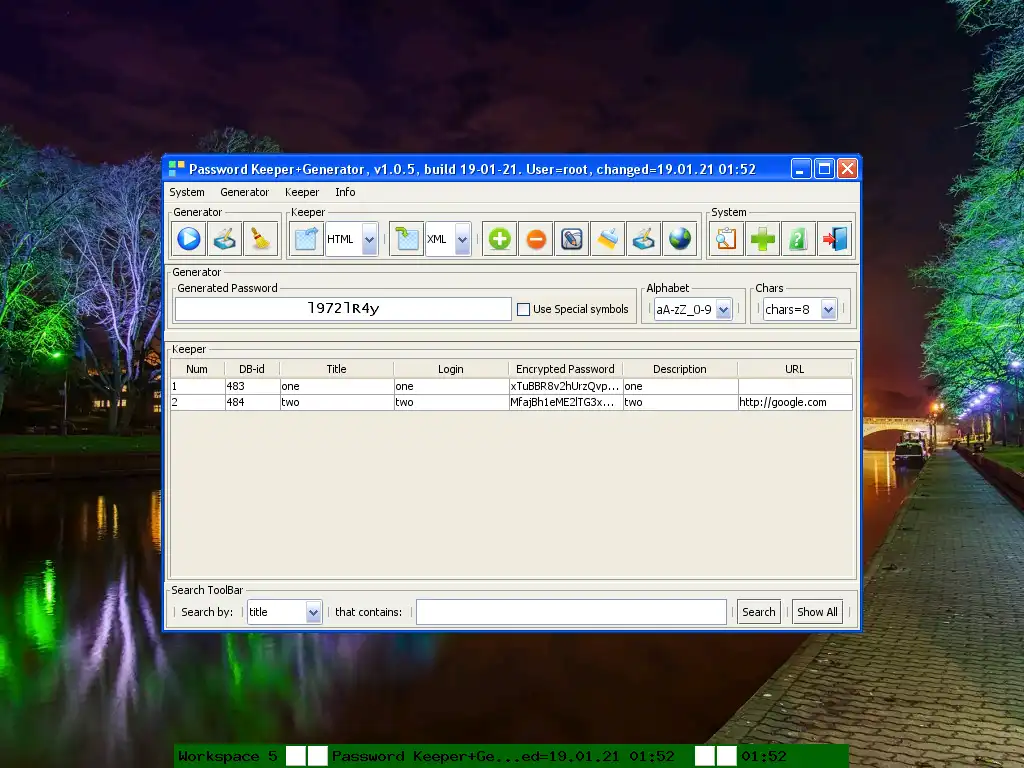
Task: Click encrypted password MfajBh1eME2lTG3x...
Action: click(x=565, y=402)
